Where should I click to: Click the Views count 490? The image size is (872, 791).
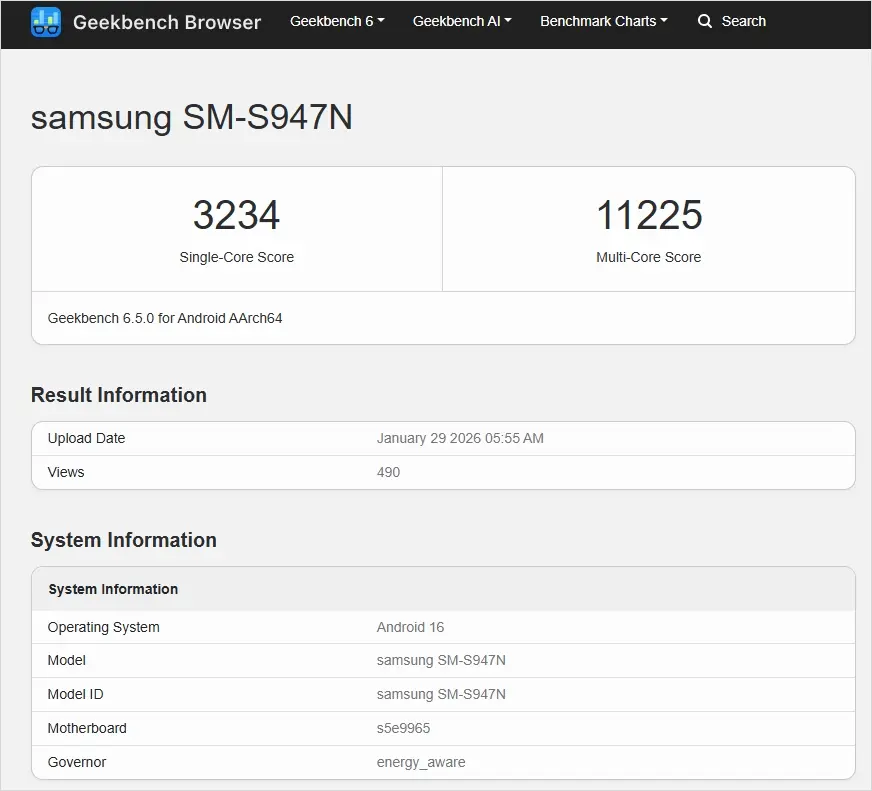(388, 472)
